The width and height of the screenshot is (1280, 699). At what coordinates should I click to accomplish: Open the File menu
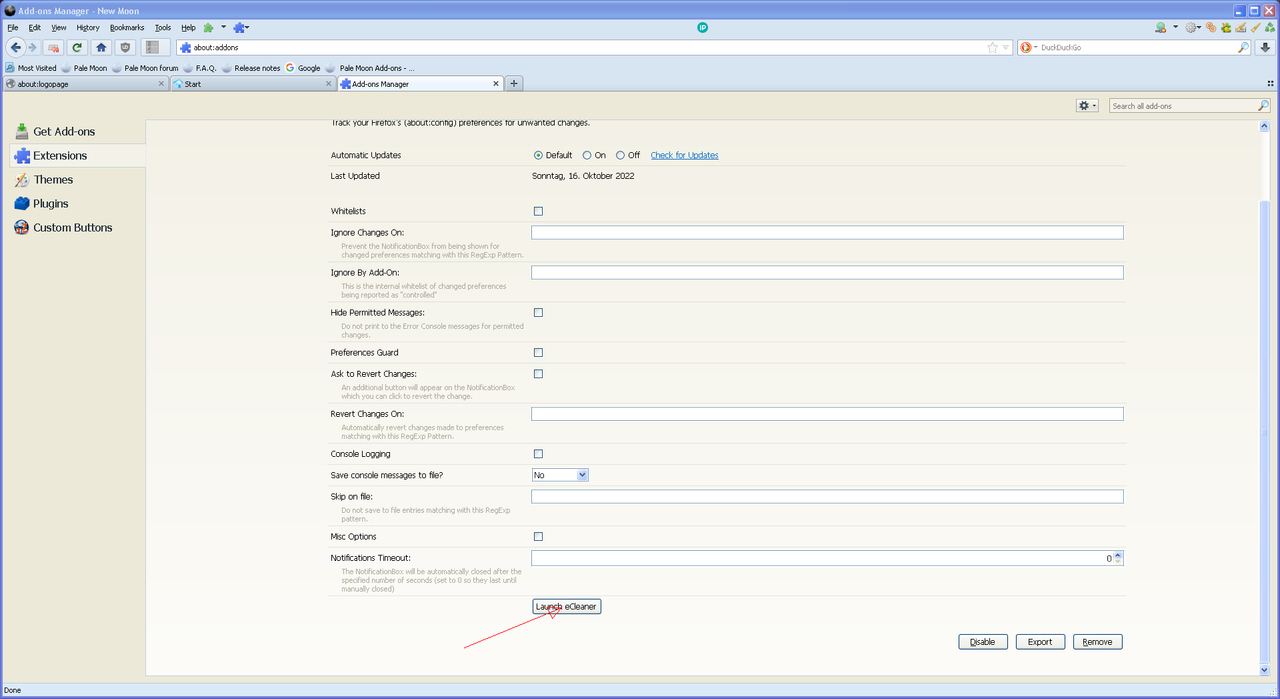point(13,28)
